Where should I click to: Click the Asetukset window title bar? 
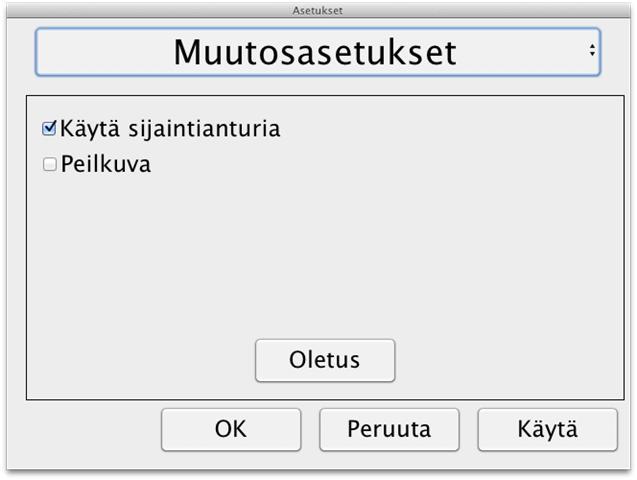[318, 10]
